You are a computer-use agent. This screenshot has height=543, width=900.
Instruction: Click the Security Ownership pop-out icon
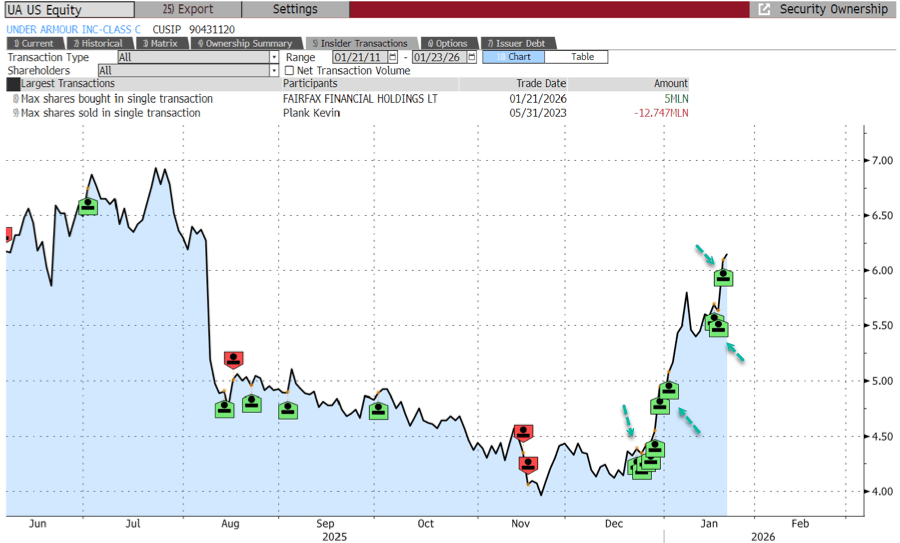pyautogui.click(x=765, y=9)
